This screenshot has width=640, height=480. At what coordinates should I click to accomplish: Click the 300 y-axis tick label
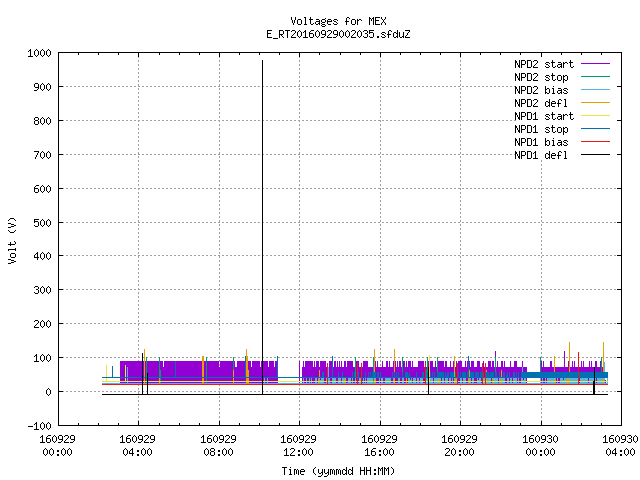coord(42,290)
